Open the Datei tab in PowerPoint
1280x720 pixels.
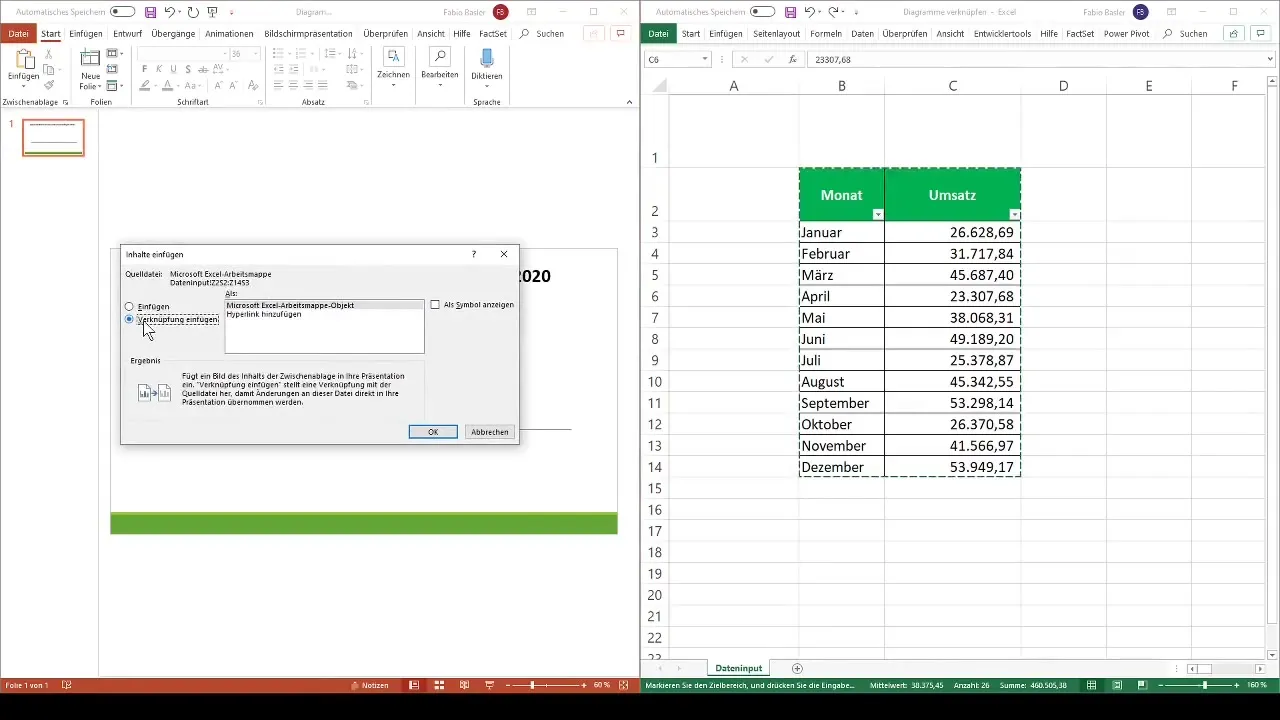coord(18,33)
